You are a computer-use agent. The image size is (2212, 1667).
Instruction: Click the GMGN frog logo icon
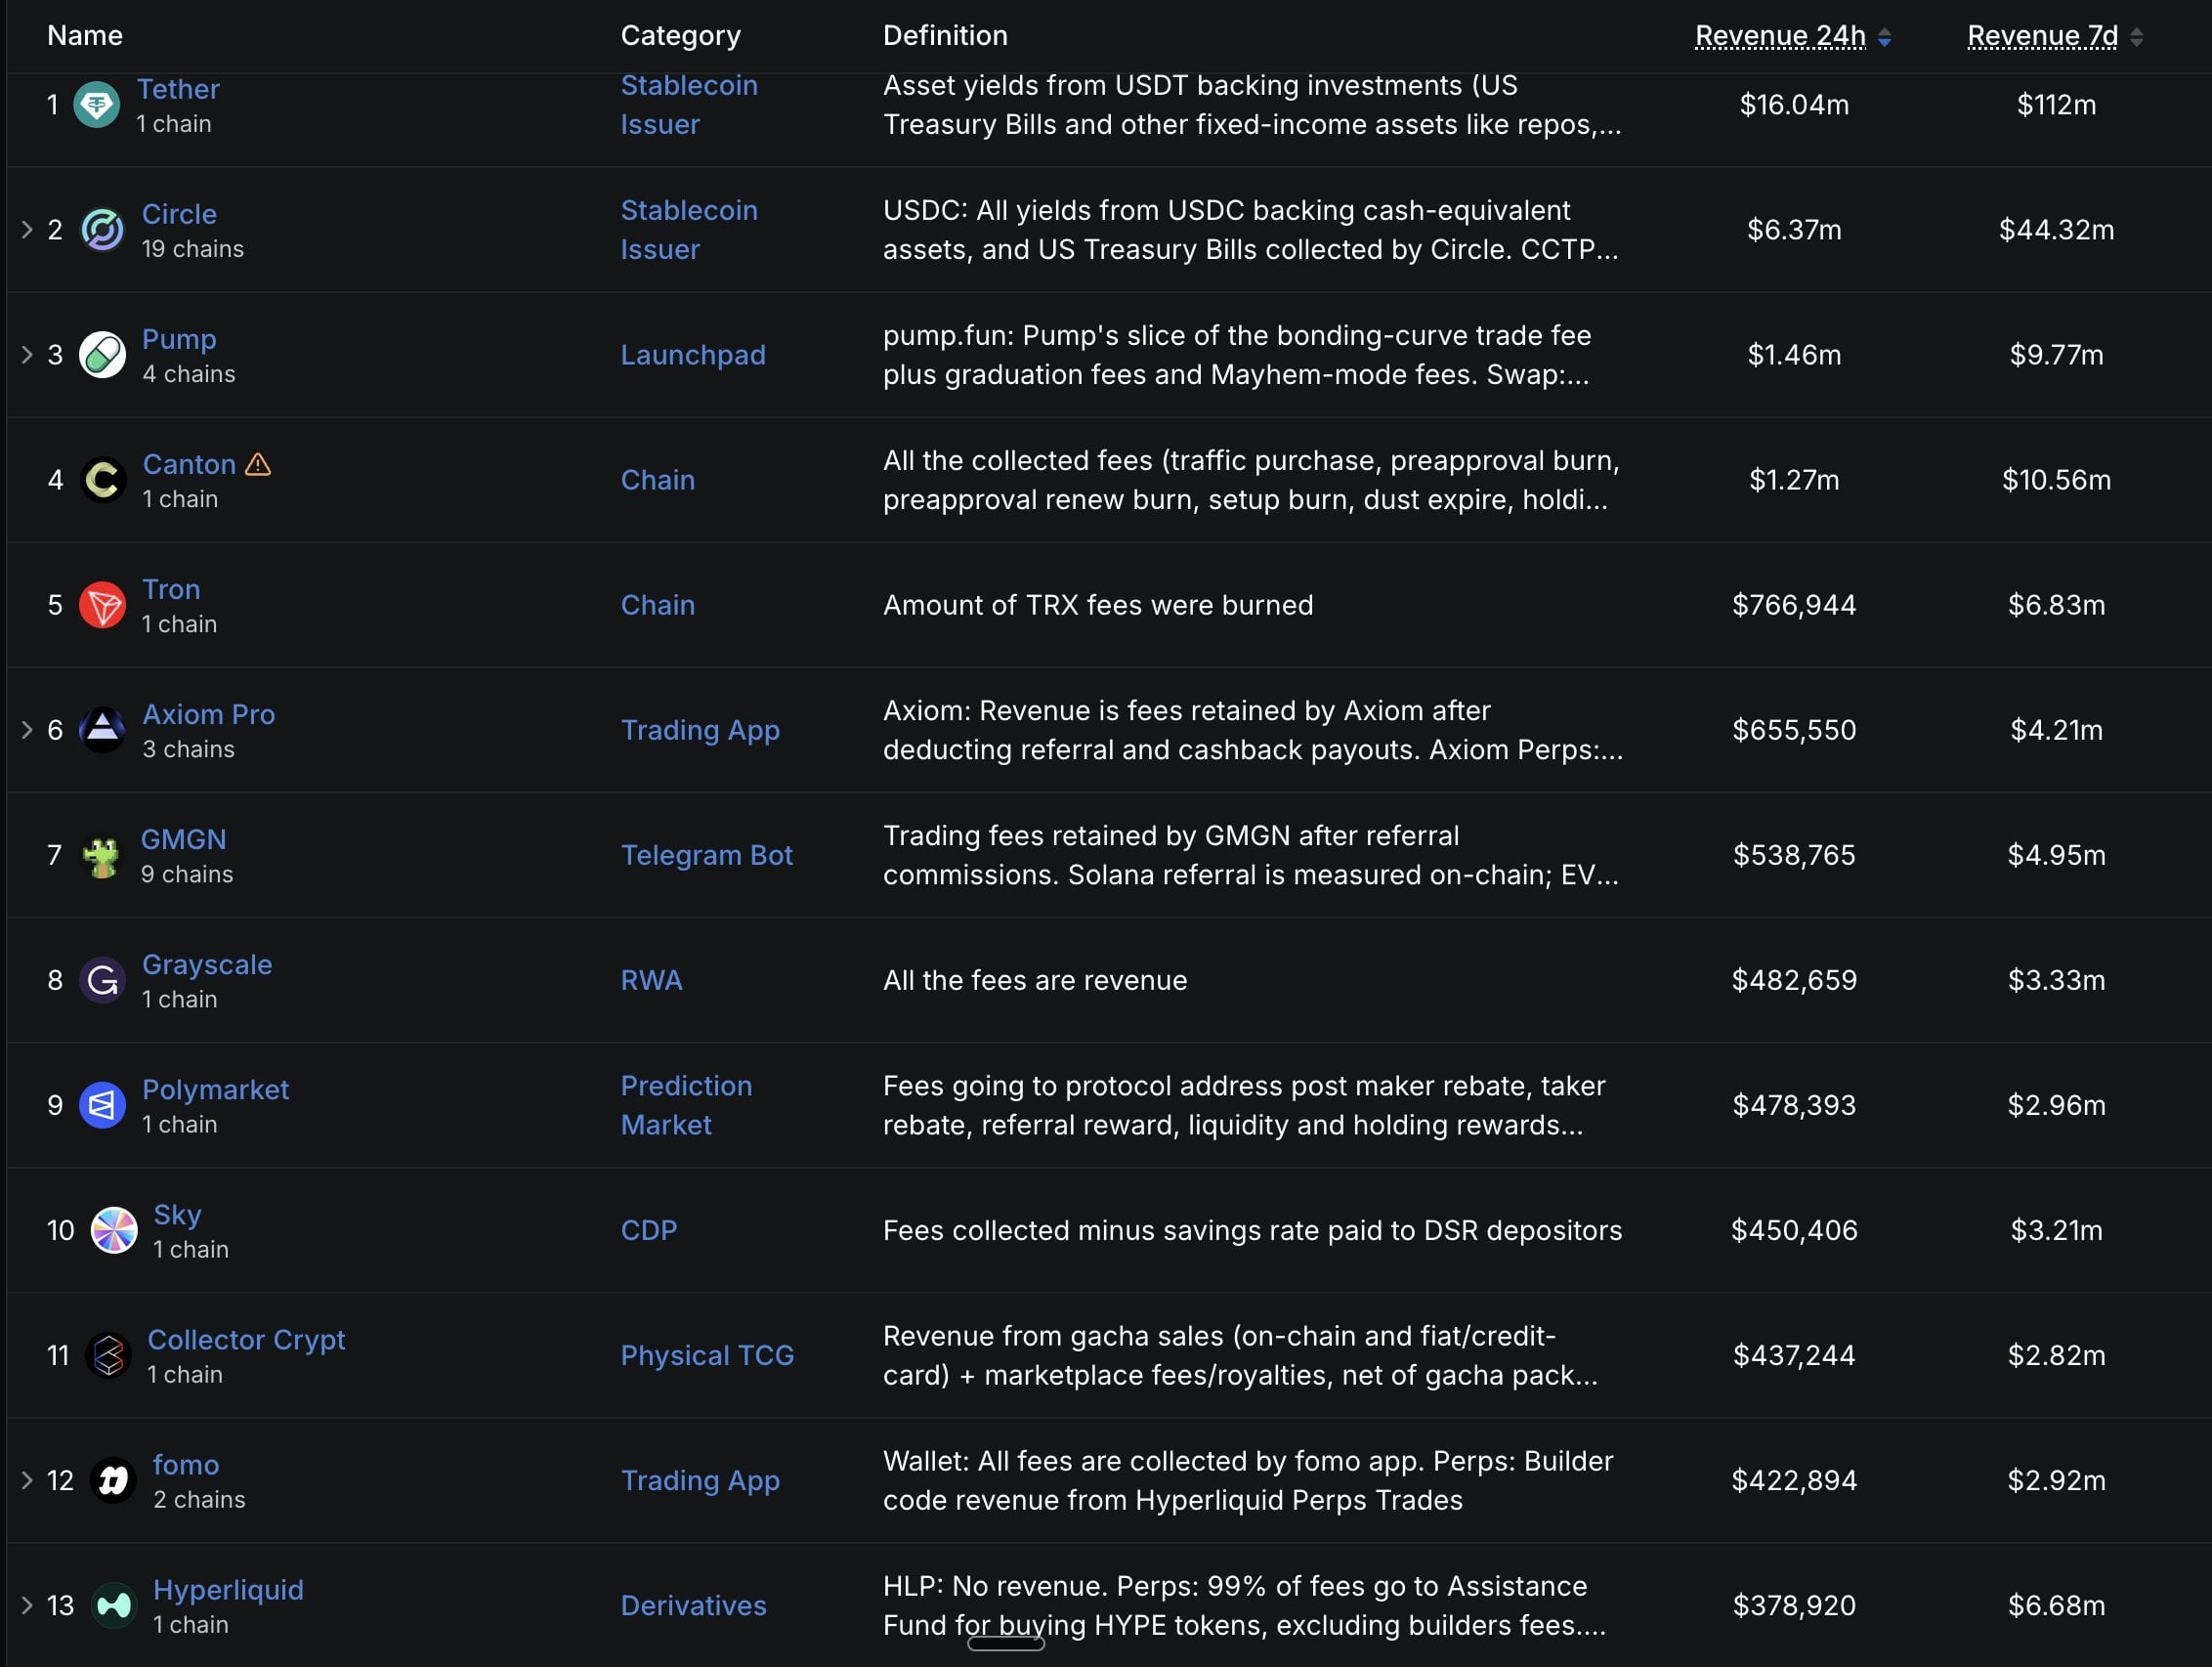[101, 855]
